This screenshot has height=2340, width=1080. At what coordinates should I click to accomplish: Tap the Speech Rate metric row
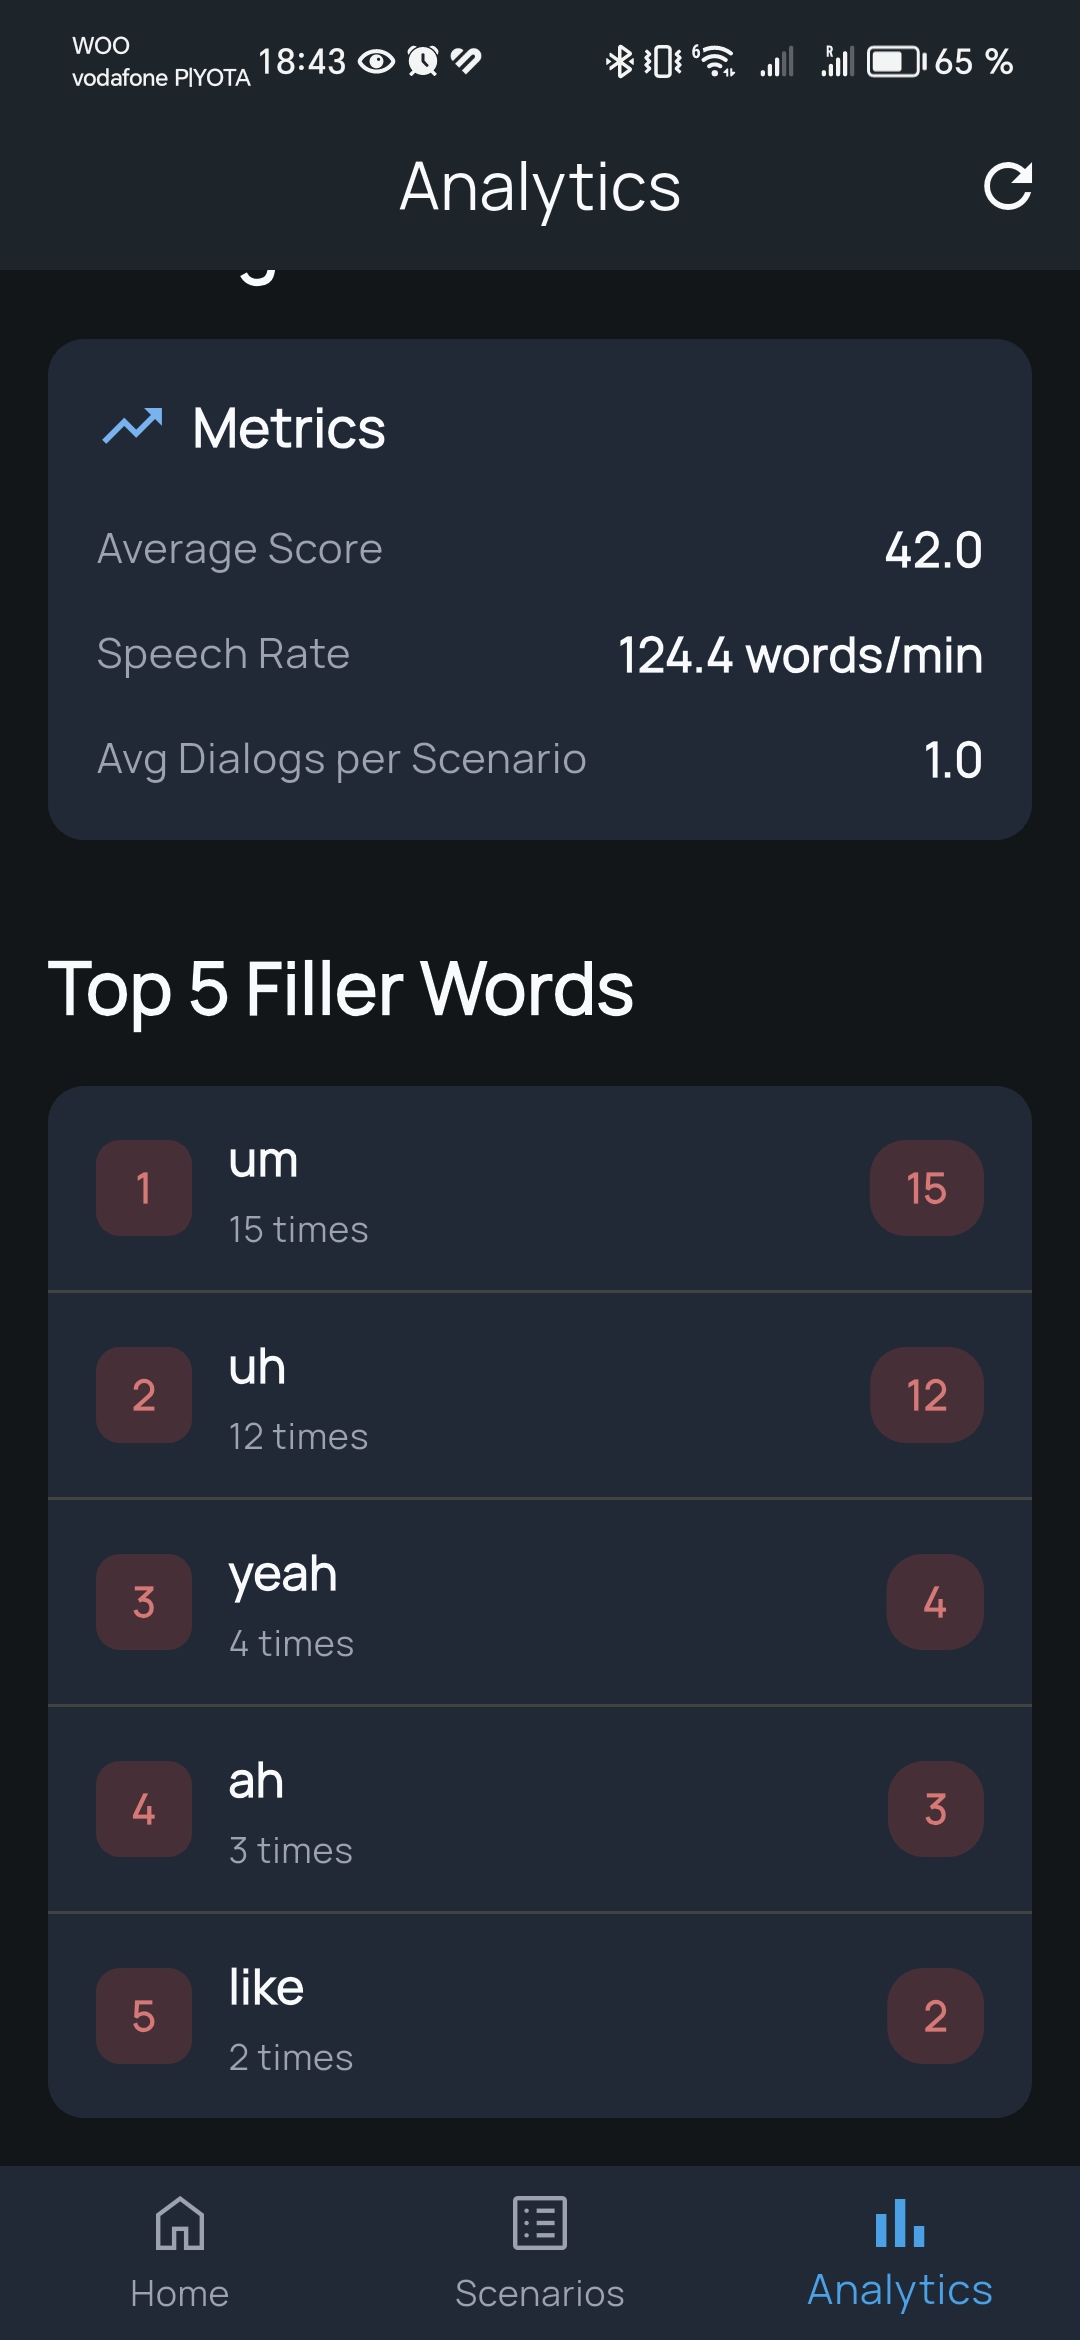tap(540, 655)
